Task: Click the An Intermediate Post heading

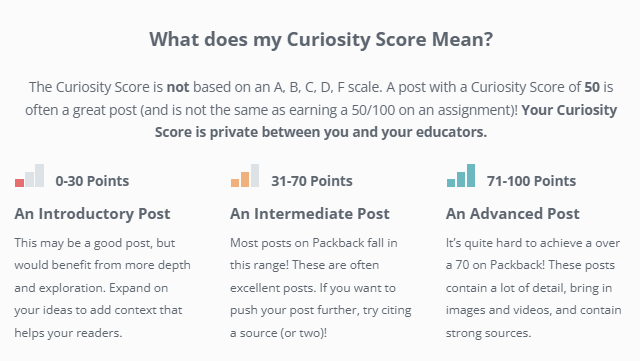Action: point(310,214)
